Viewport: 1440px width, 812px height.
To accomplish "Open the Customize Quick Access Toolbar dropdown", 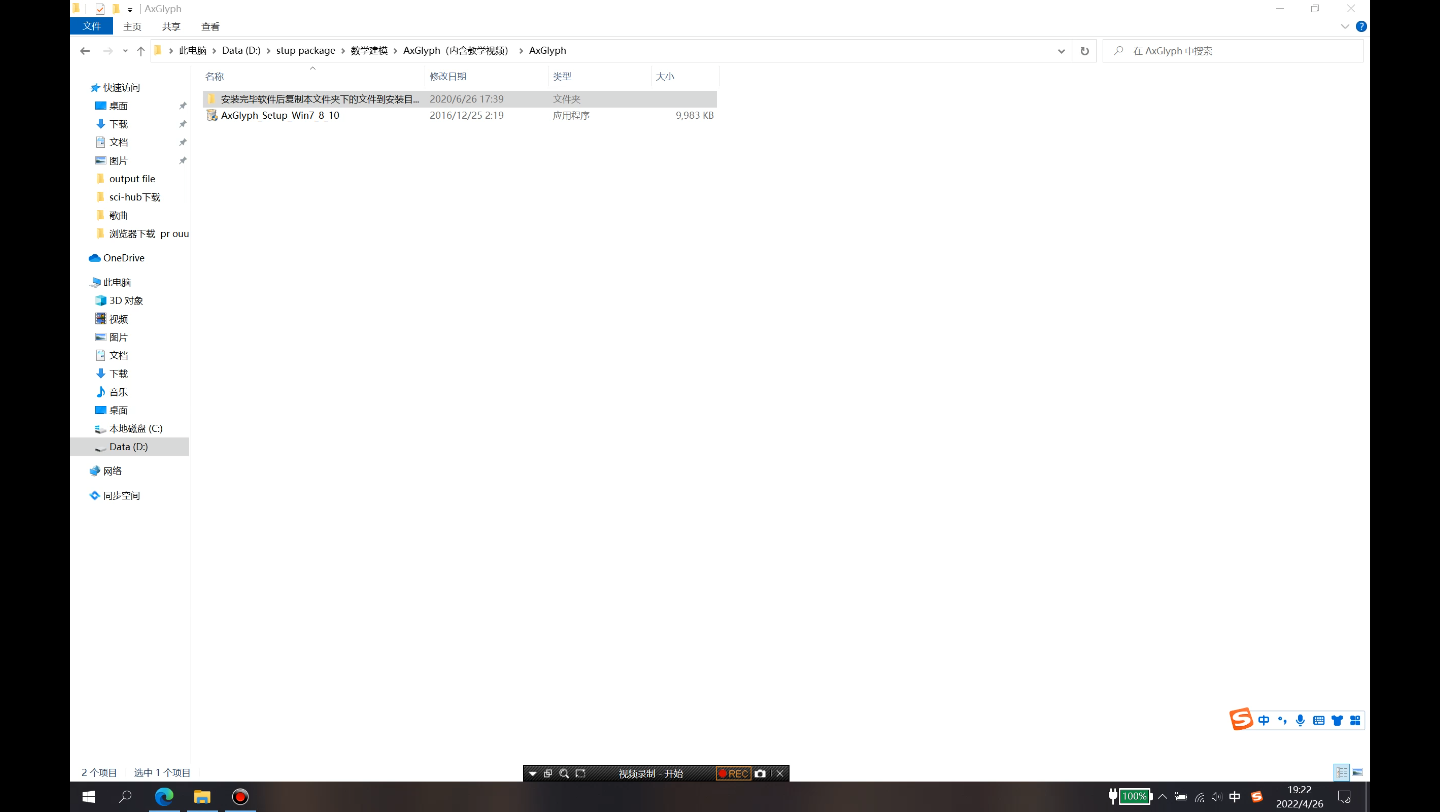I will [130, 9].
